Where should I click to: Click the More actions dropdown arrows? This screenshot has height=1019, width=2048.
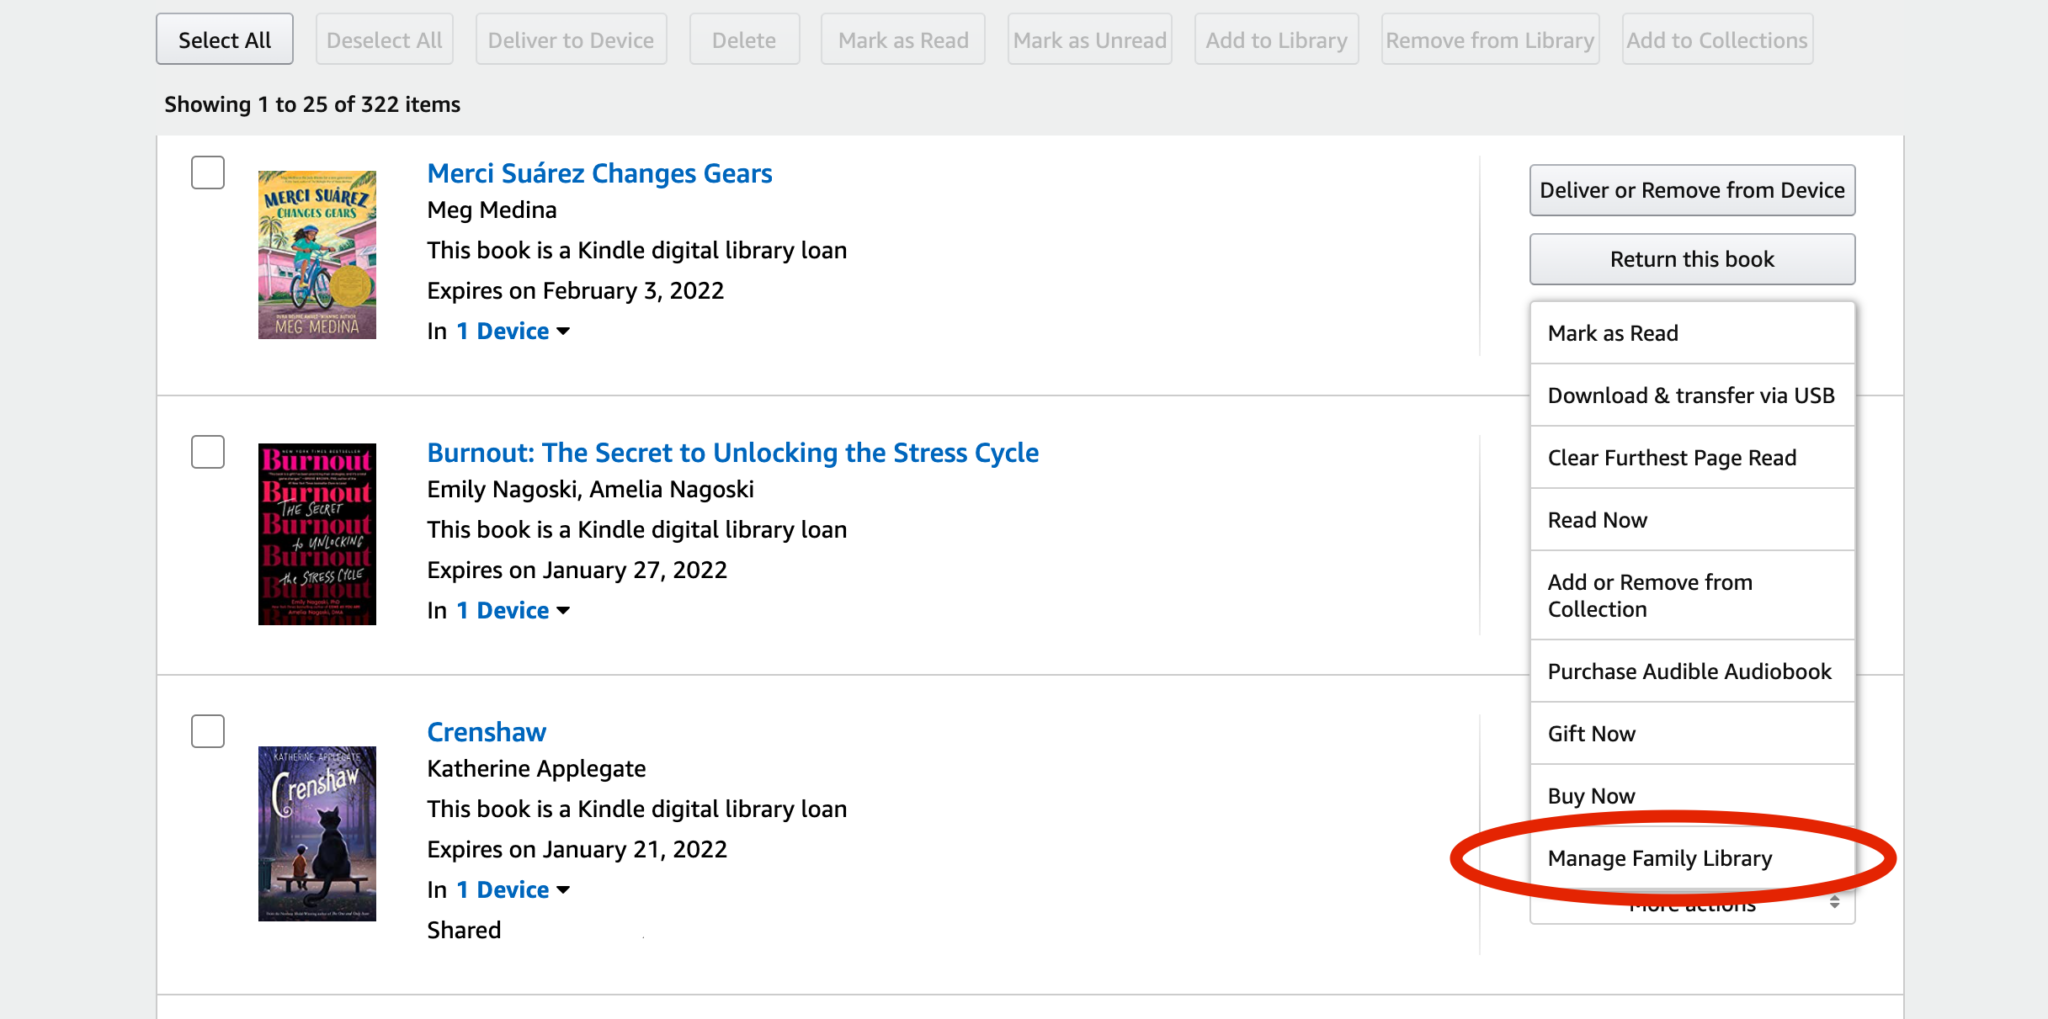tap(1834, 903)
